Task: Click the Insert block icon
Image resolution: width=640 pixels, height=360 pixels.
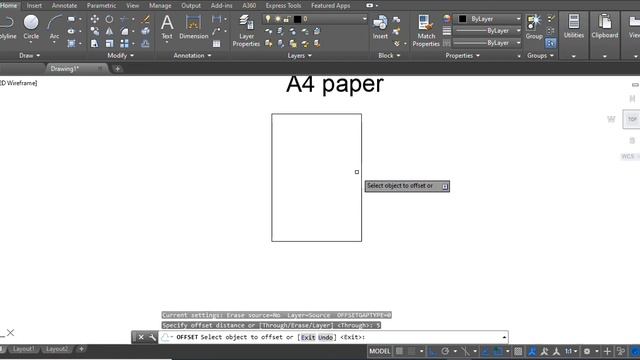Action: pos(380,27)
